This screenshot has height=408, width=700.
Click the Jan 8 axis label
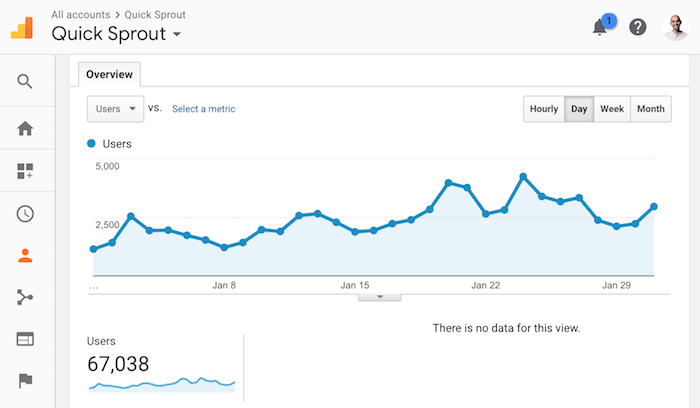(x=224, y=285)
